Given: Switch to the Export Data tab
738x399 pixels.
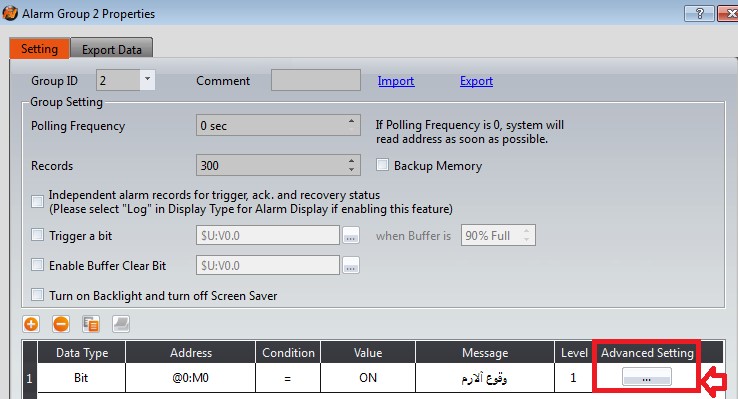Looking at the screenshot, I should coord(112,49).
